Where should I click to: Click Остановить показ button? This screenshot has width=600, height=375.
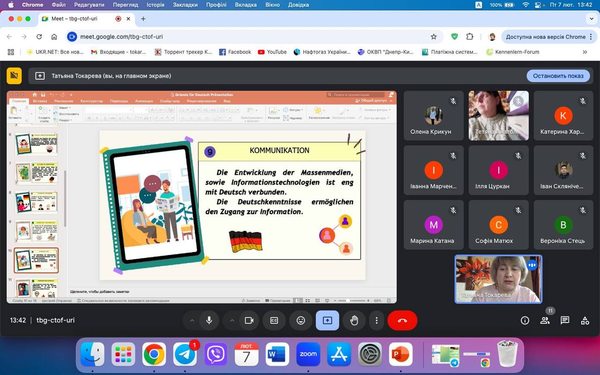coord(558,76)
